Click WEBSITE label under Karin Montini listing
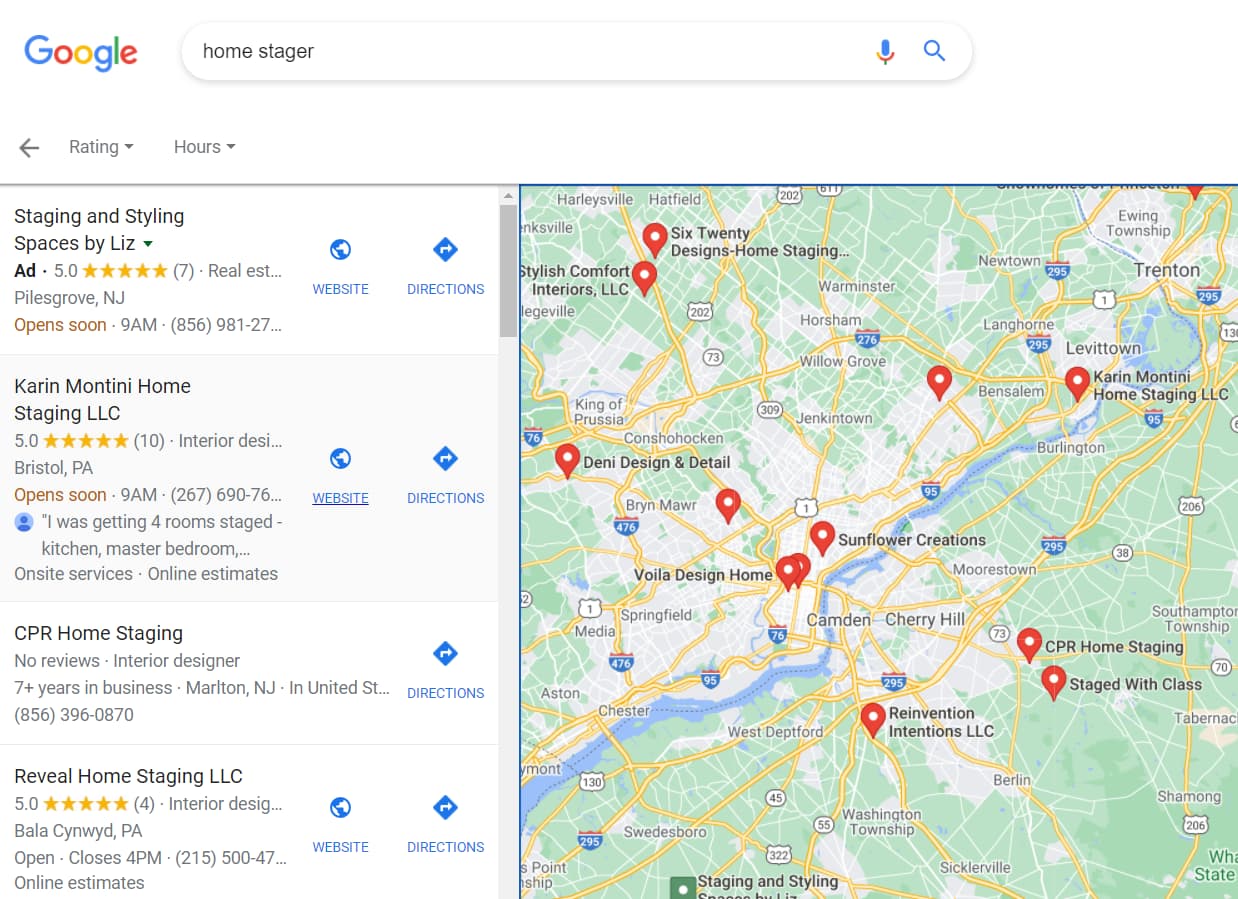1238x899 pixels. point(340,498)
